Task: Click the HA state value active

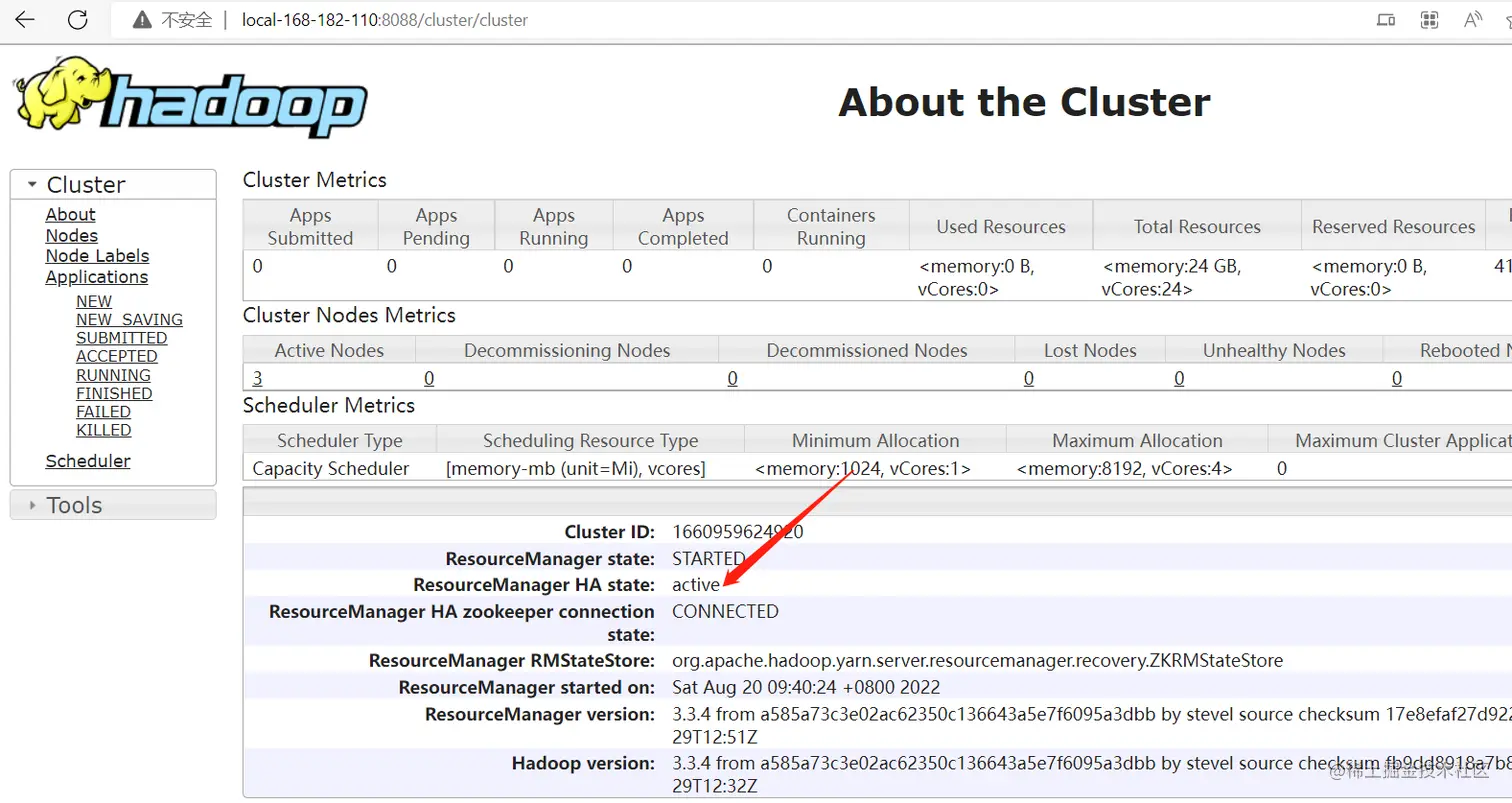Action: [695, 584]
